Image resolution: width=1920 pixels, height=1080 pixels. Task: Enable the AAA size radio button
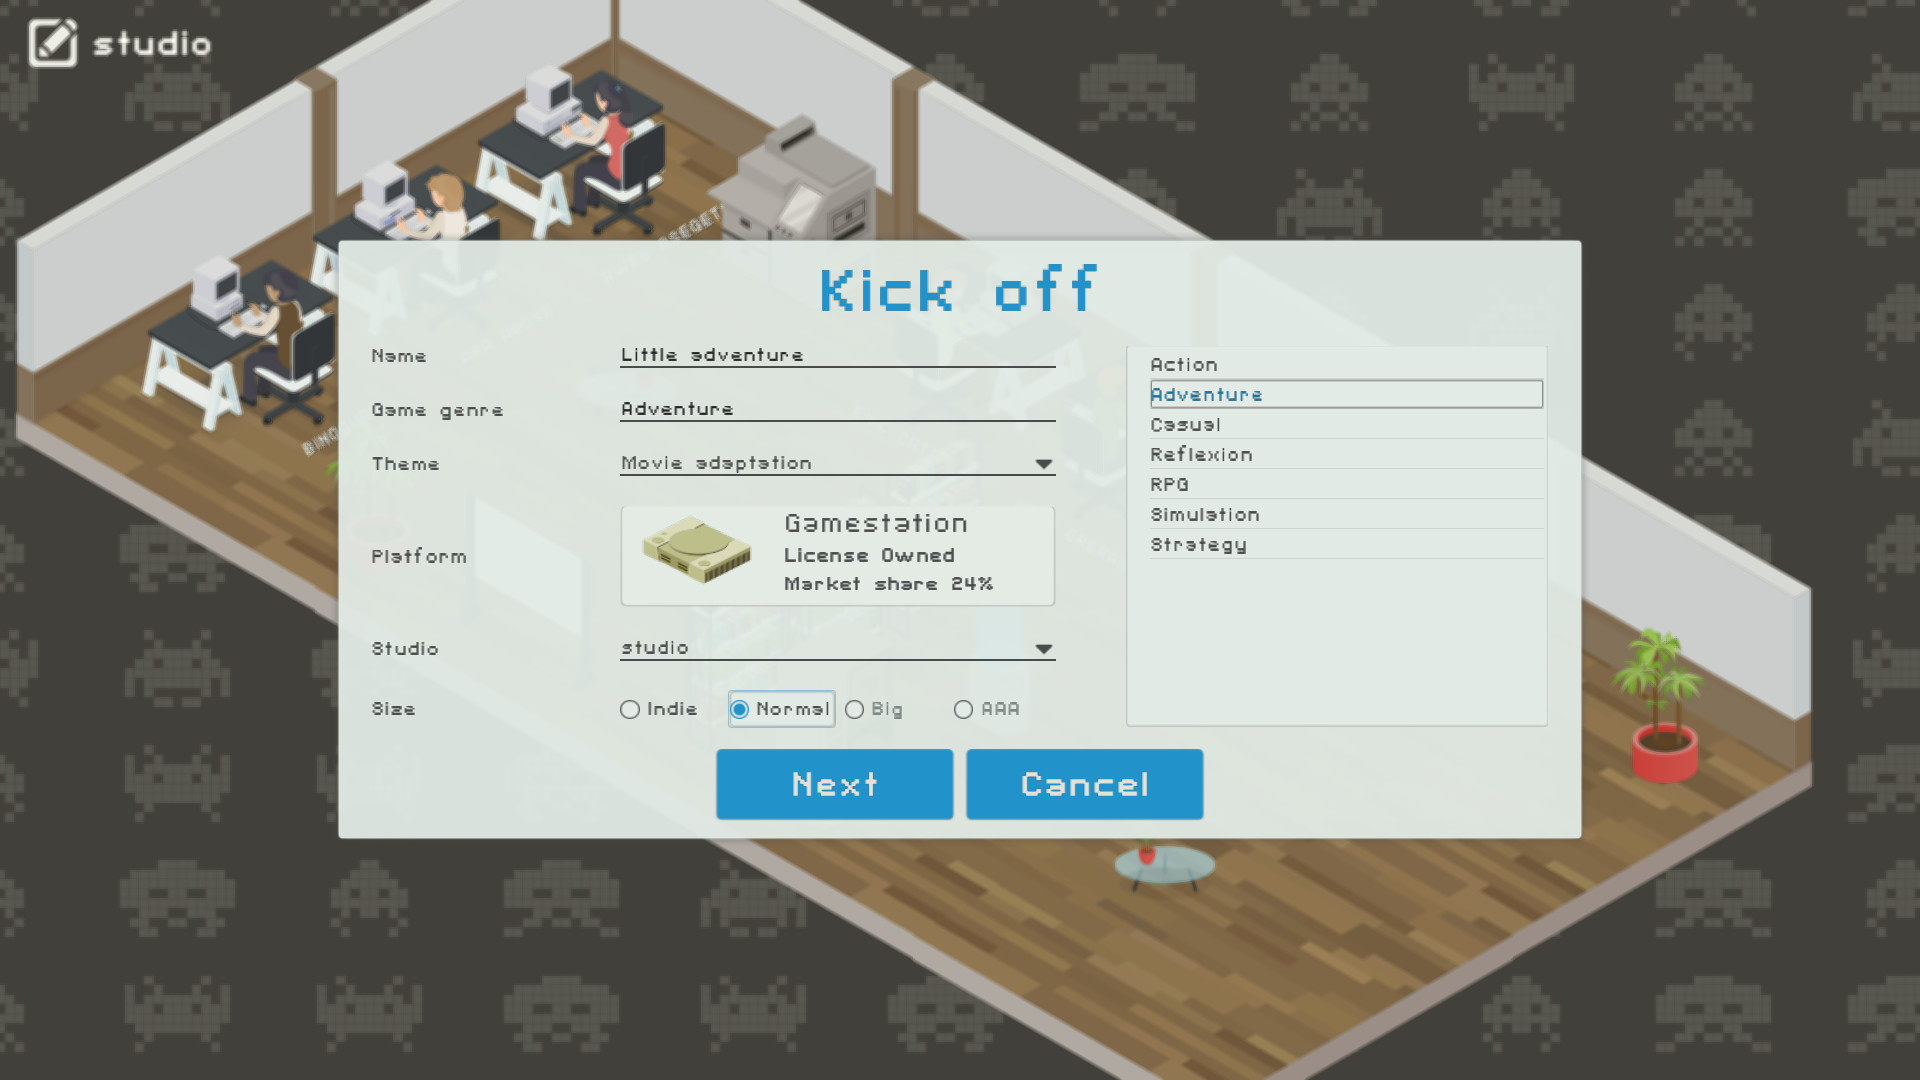[x=964, y=708]
